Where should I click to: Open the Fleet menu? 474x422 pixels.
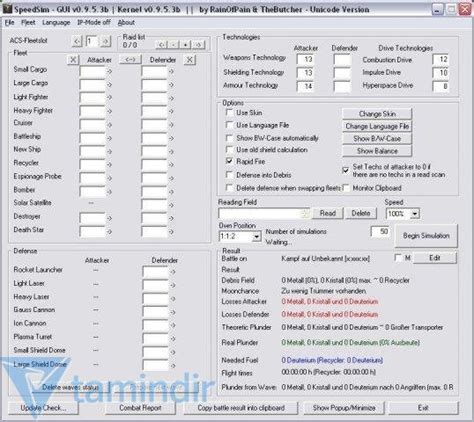28,23
